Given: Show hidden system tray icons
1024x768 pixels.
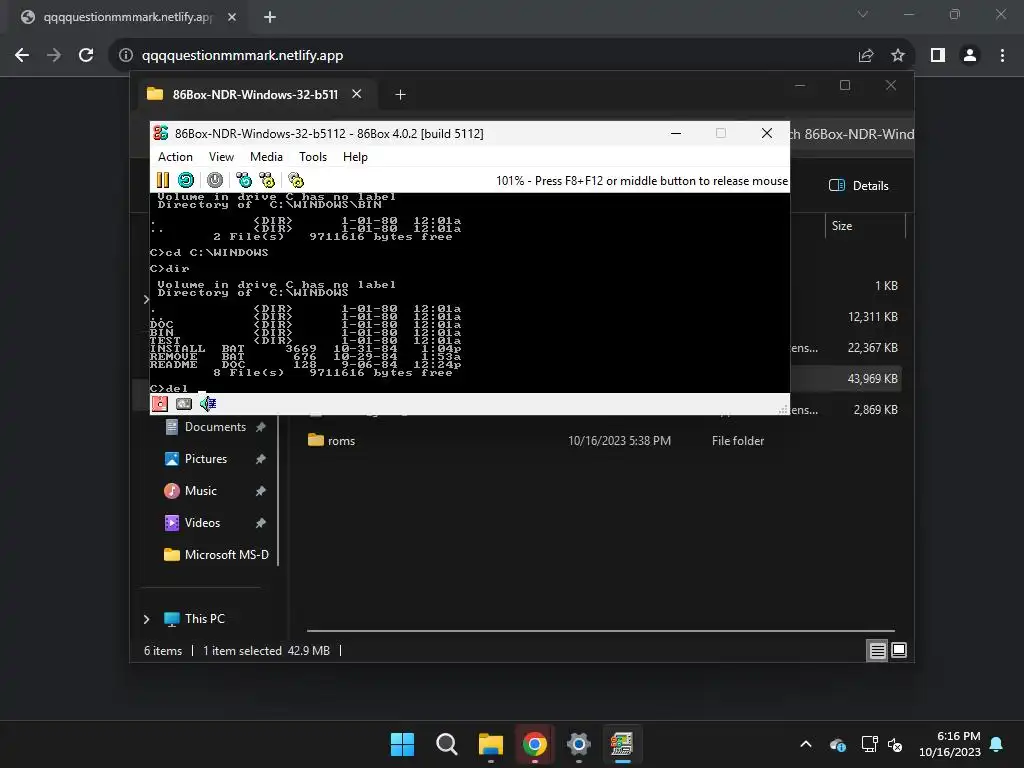Looking at the screenshot, I should (x=806, y=744).
